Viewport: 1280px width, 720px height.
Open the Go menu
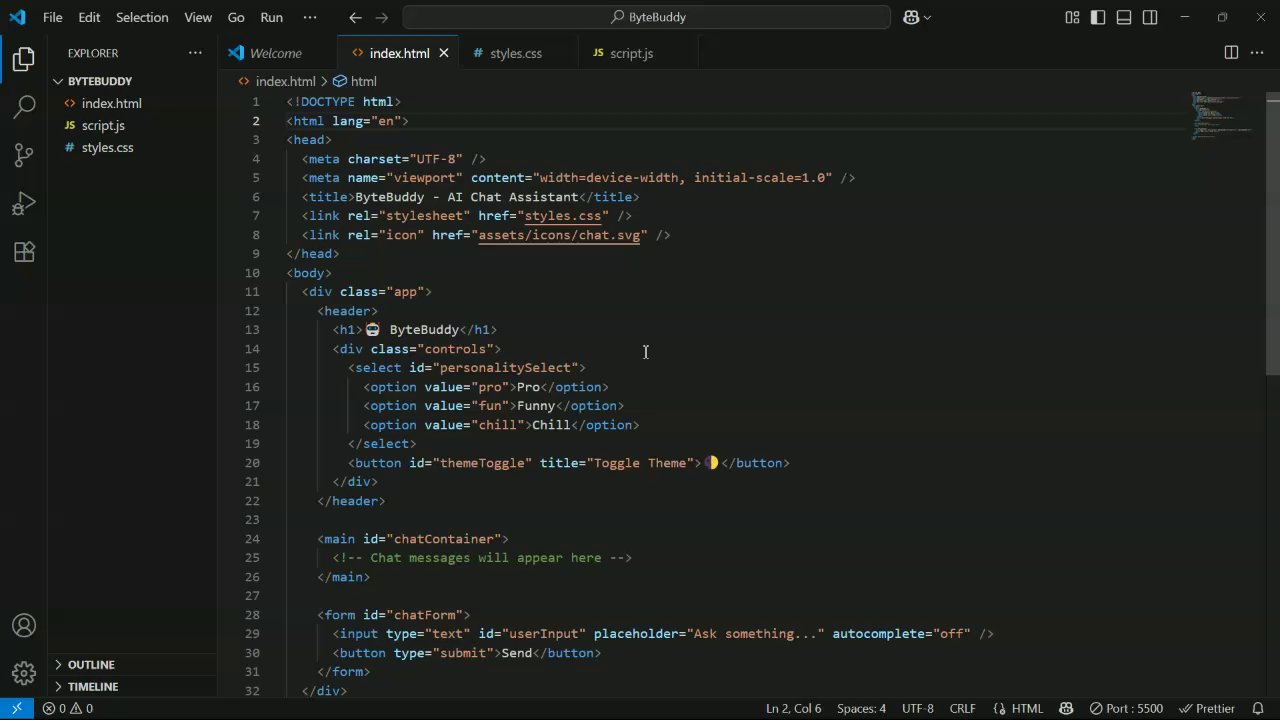pos(236,17)
